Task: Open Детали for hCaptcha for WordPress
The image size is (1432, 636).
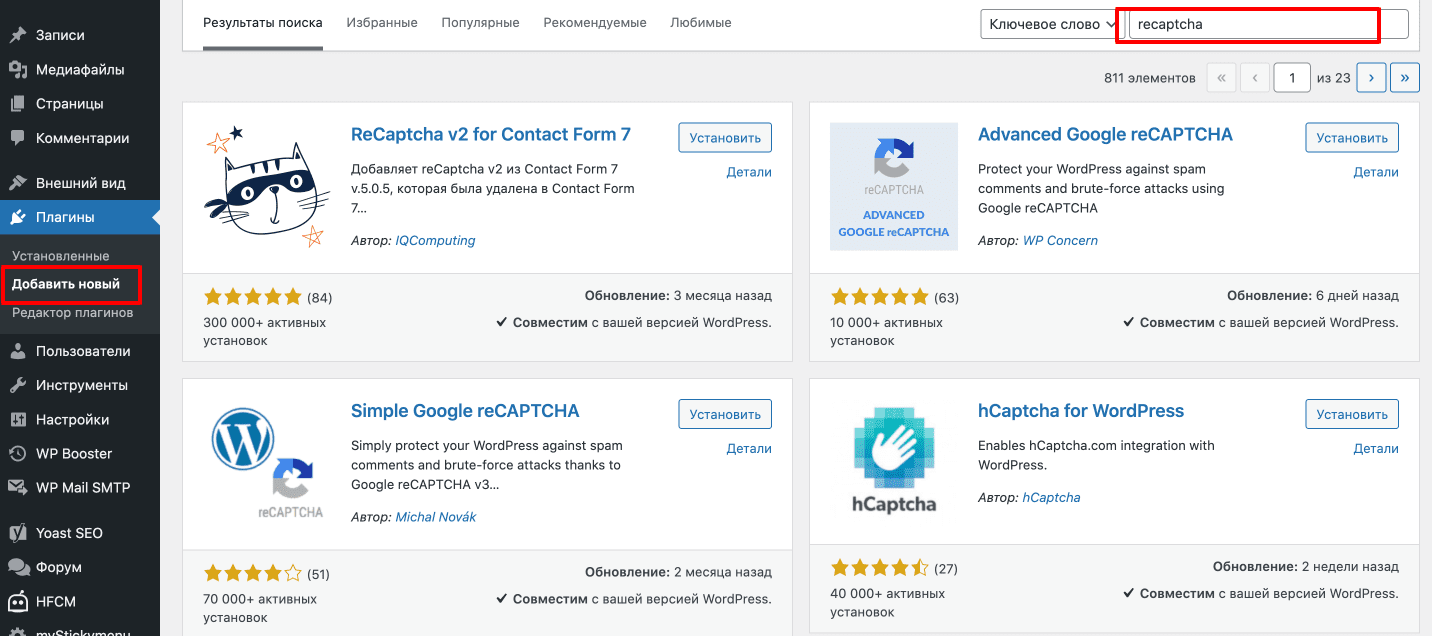Action: pyautogui.click(x=1376, y=448)
